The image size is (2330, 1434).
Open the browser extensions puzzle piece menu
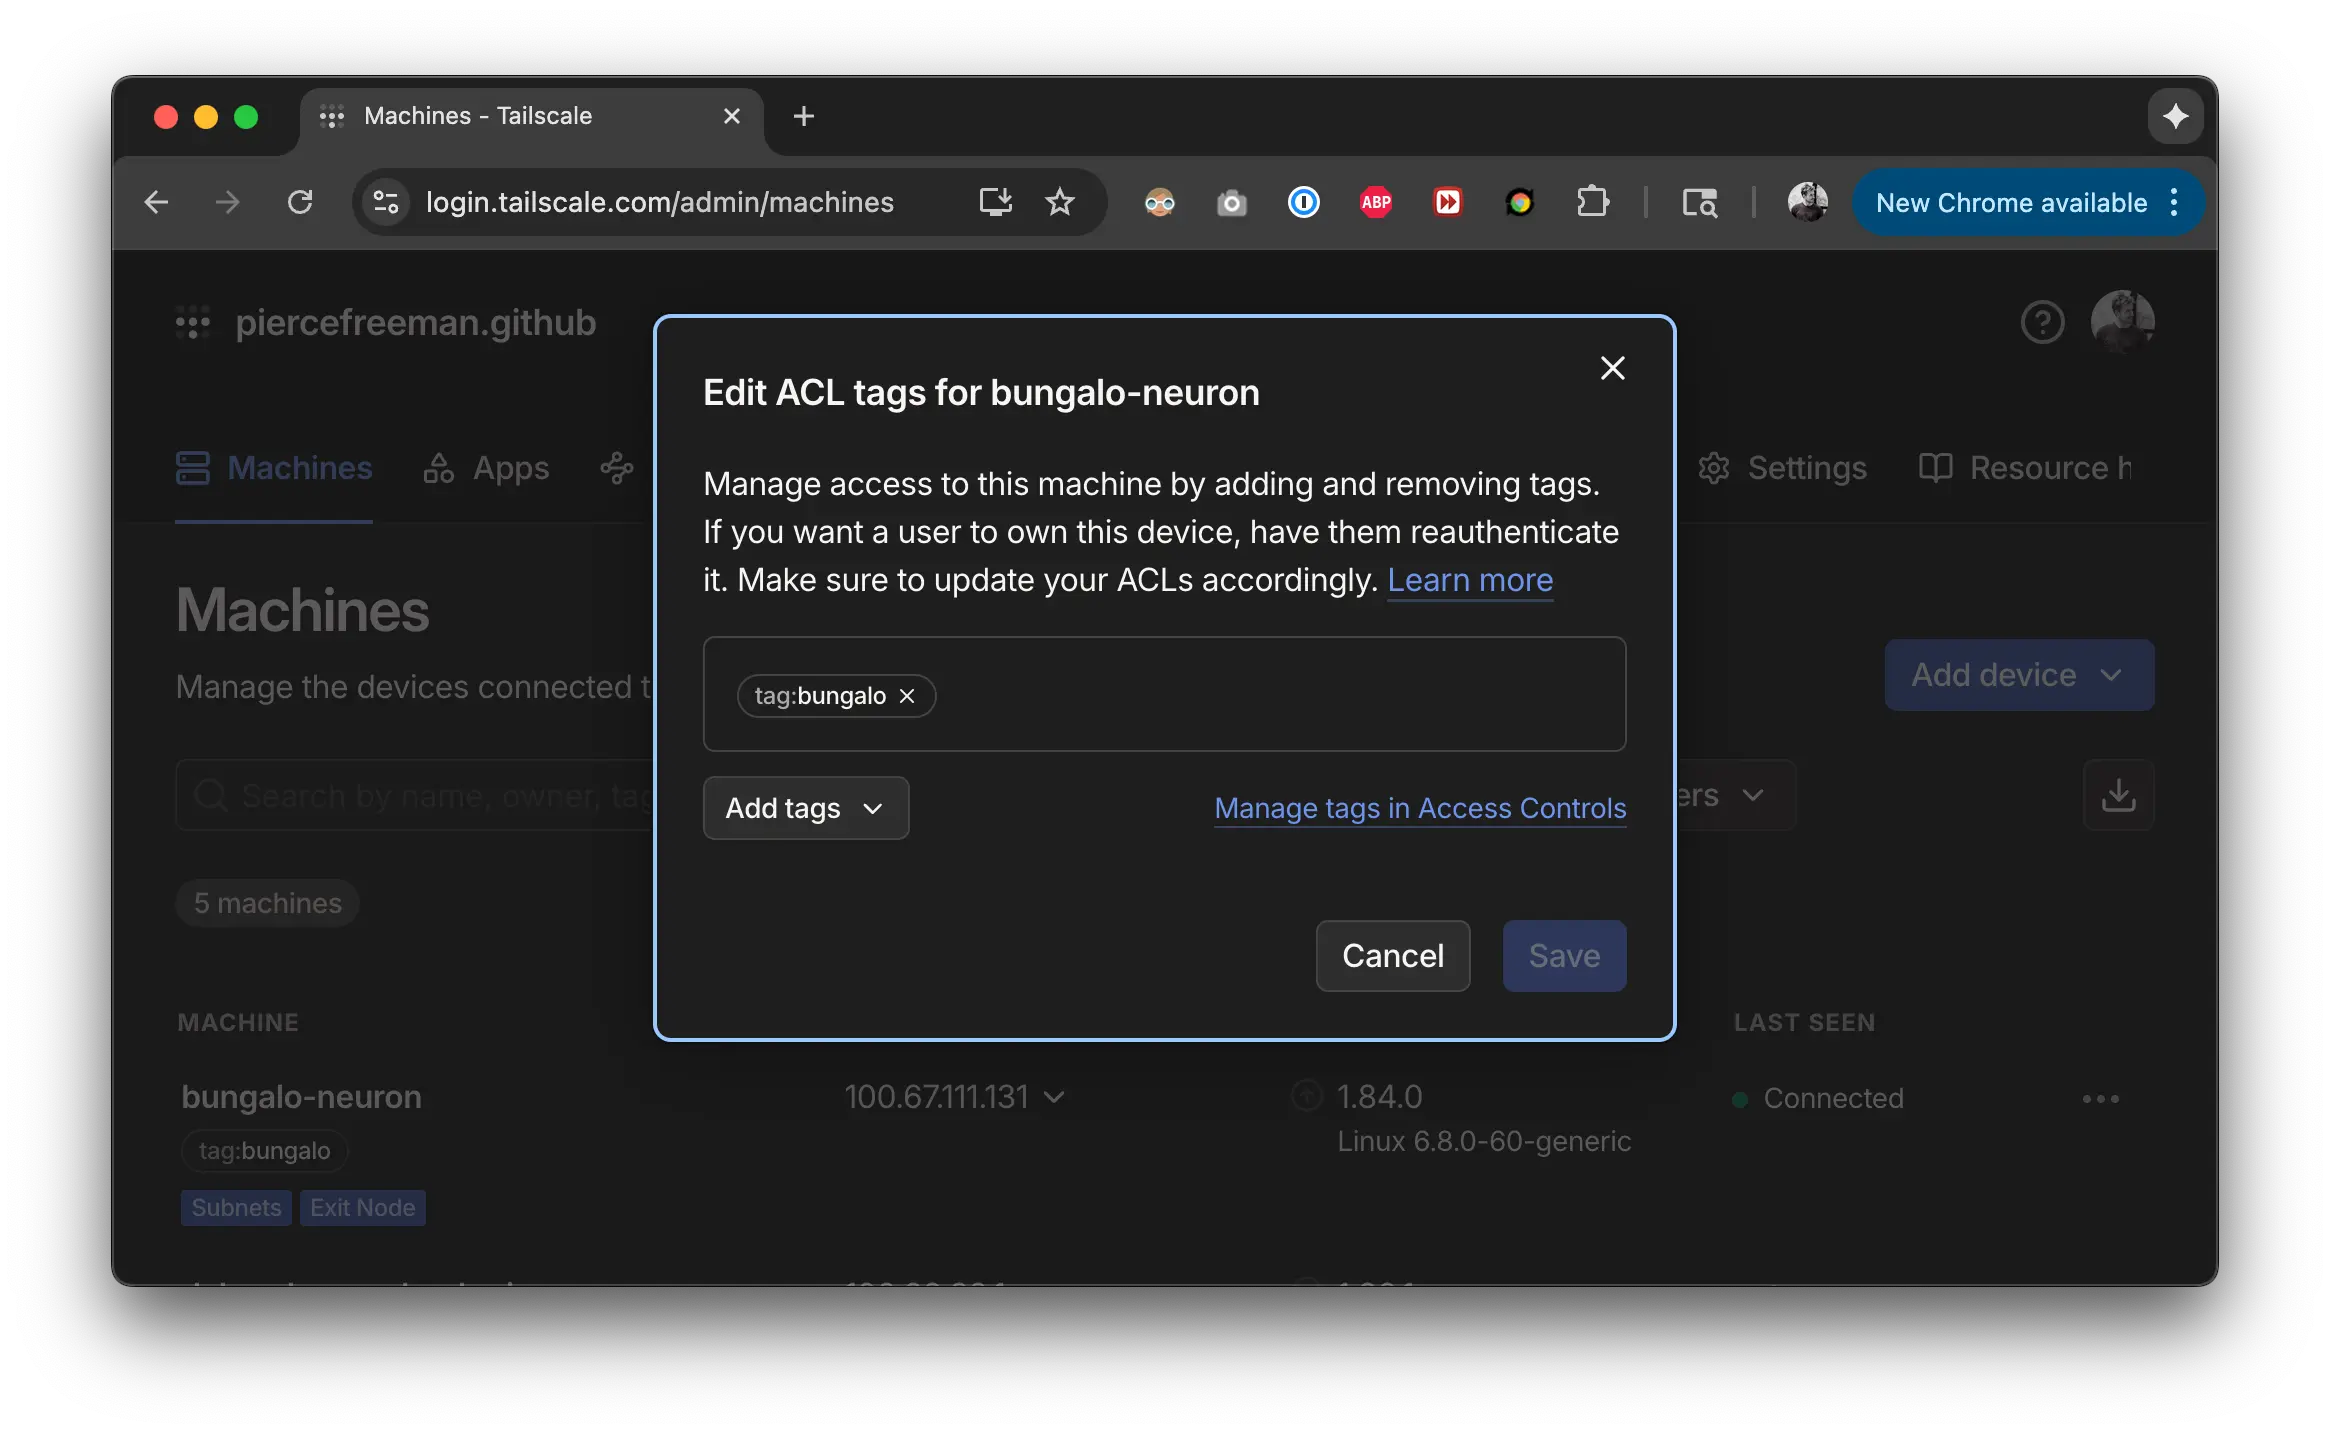tap(1592, 202)
